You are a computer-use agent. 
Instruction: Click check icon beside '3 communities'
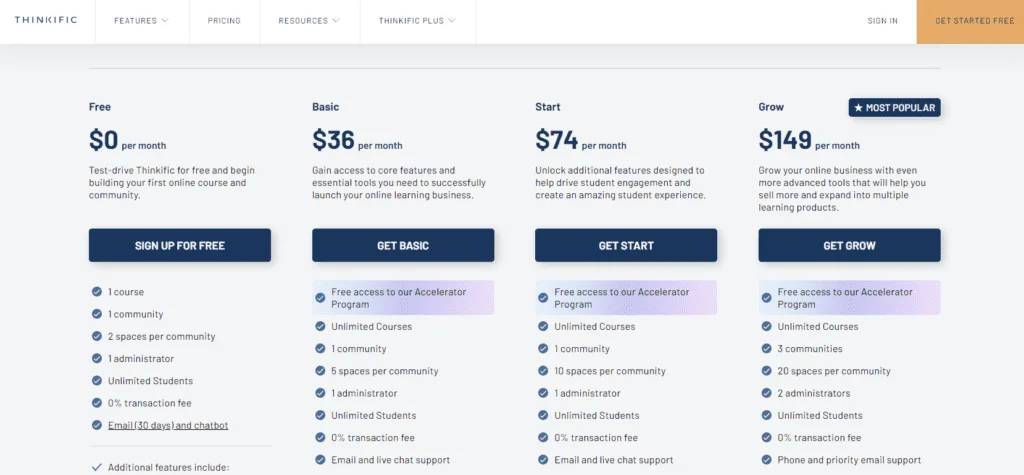click(766, 349)
